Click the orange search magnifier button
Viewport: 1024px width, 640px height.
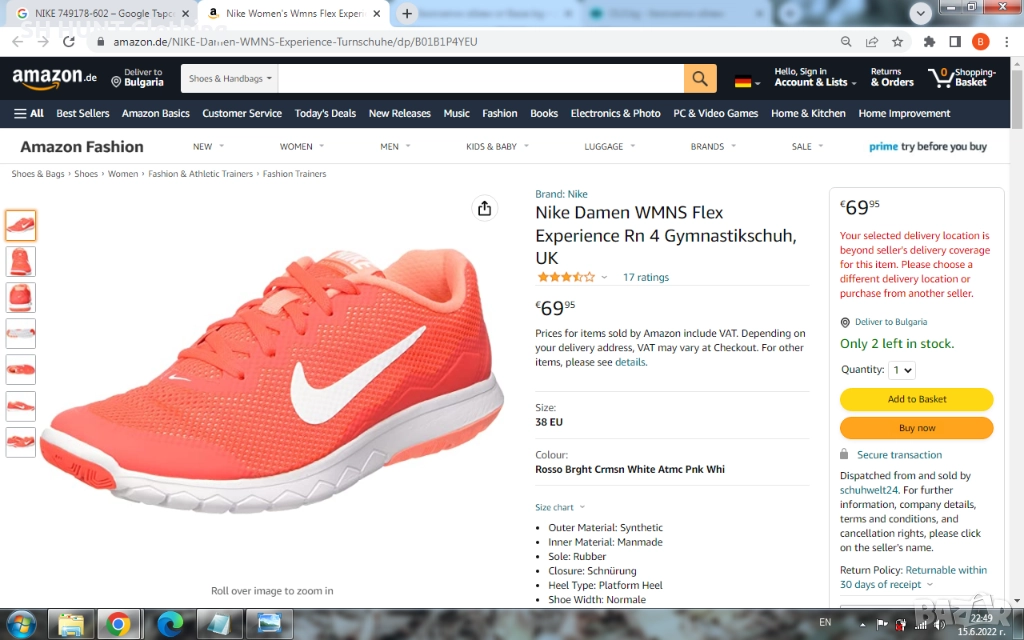click(699, 79)
